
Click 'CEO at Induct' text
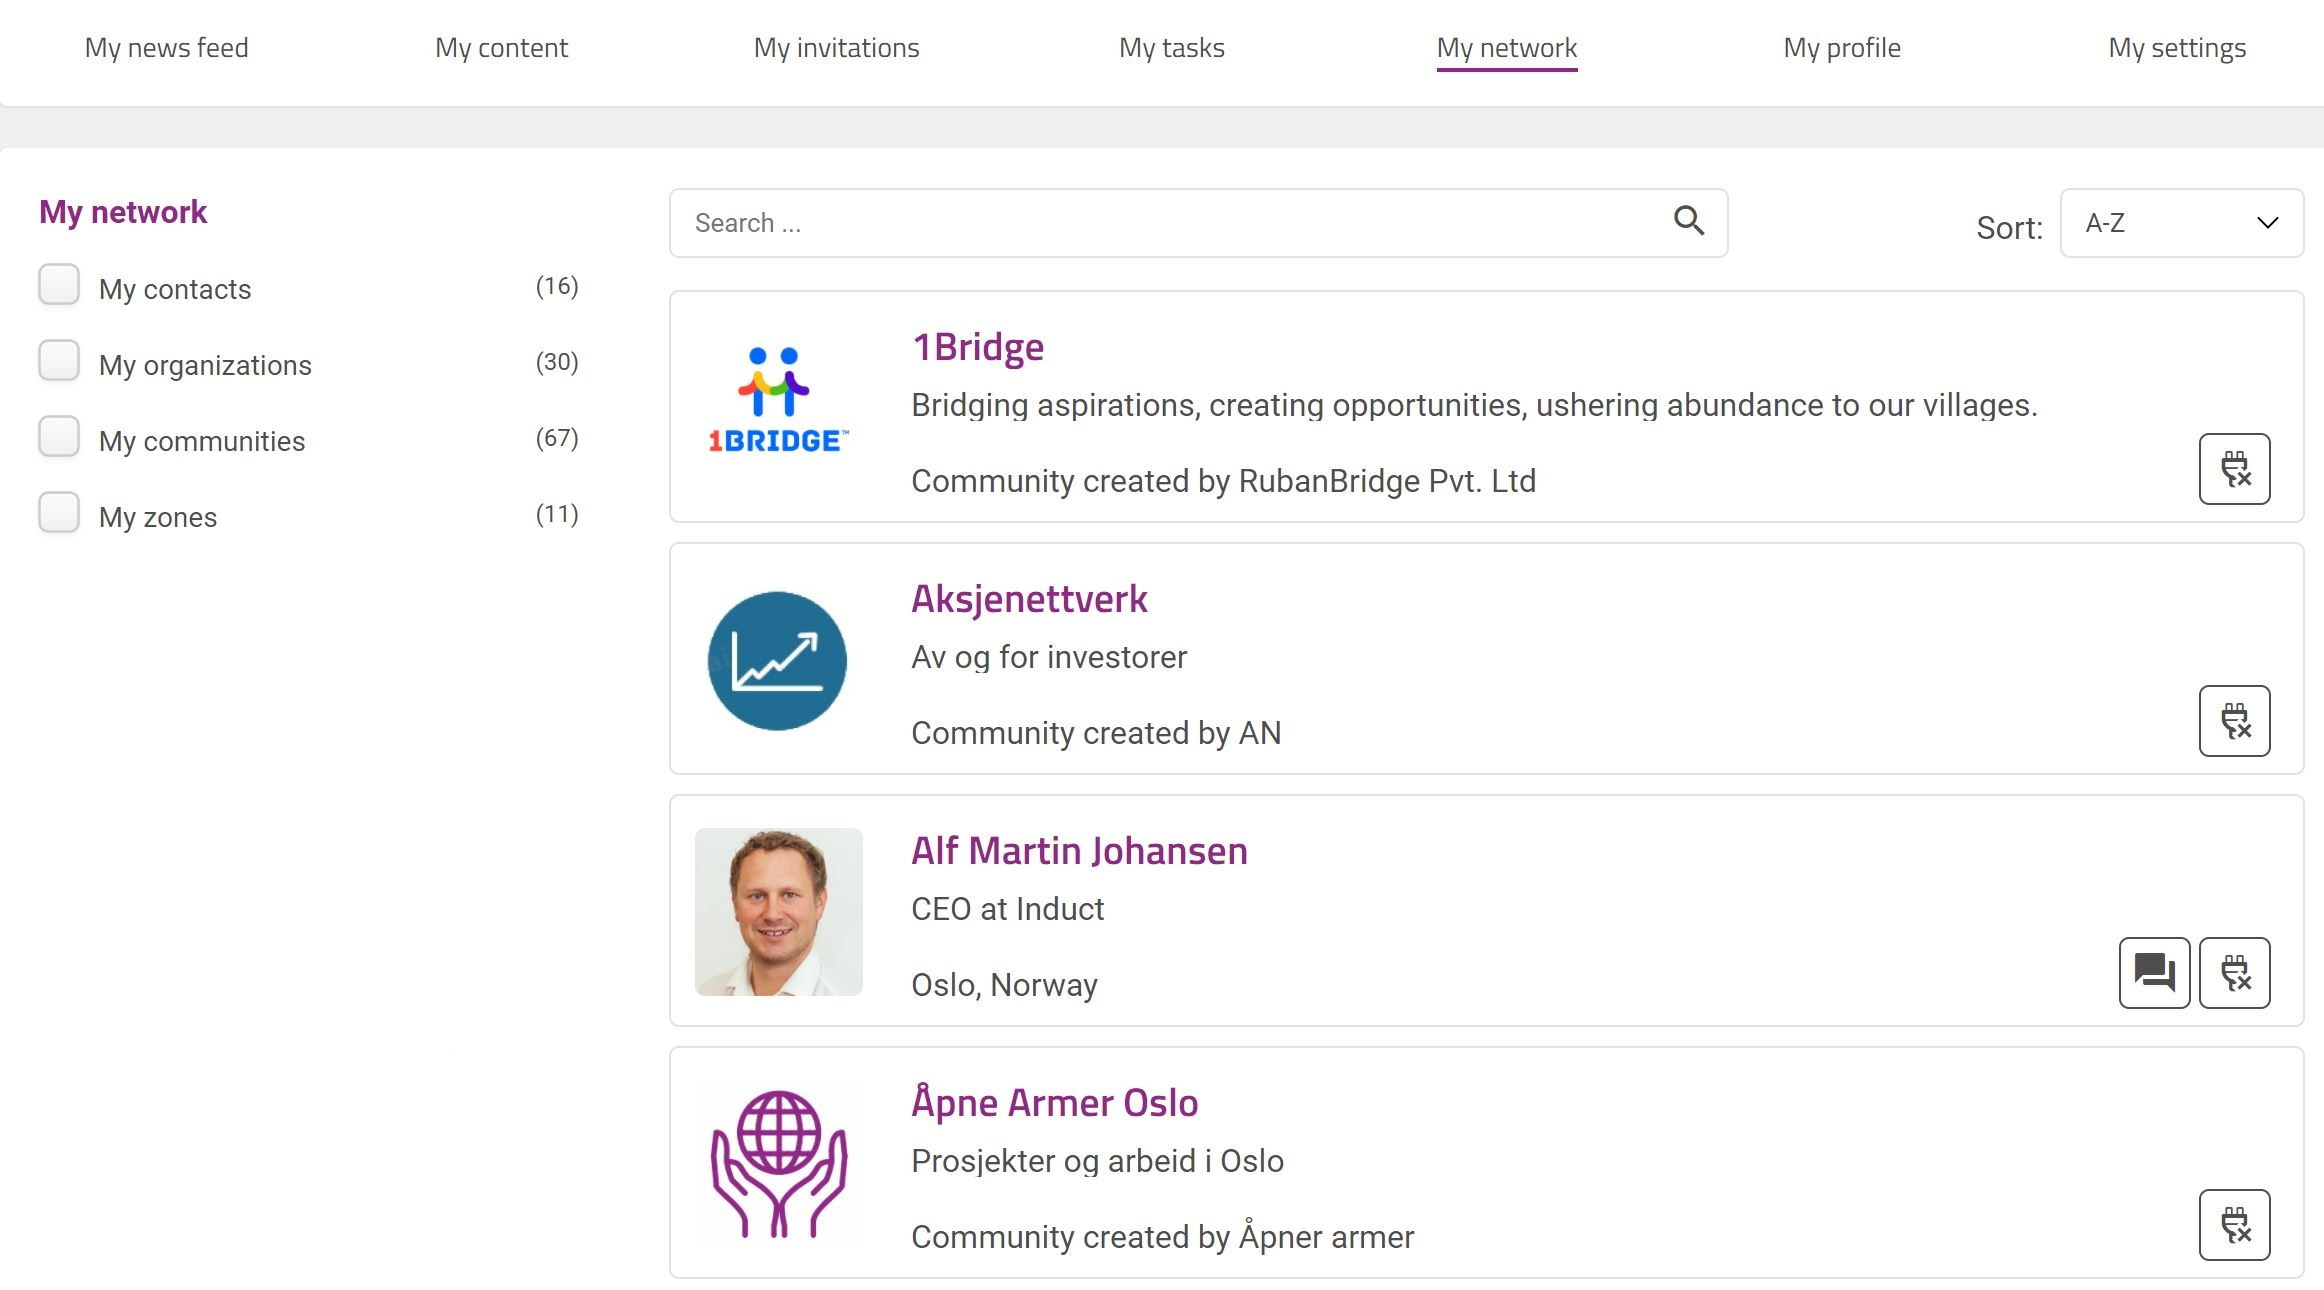[1008, 909]
